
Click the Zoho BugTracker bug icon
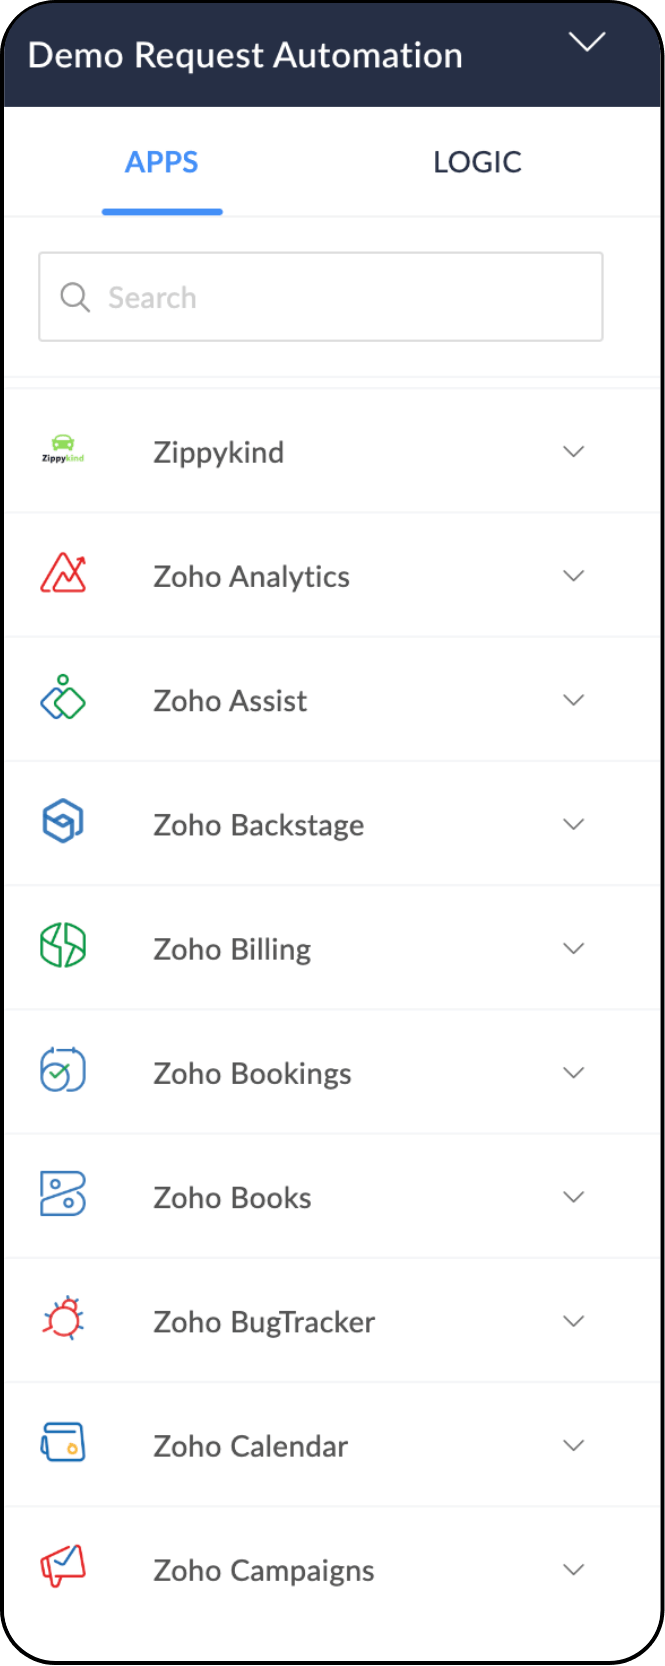pos(63,1318)
